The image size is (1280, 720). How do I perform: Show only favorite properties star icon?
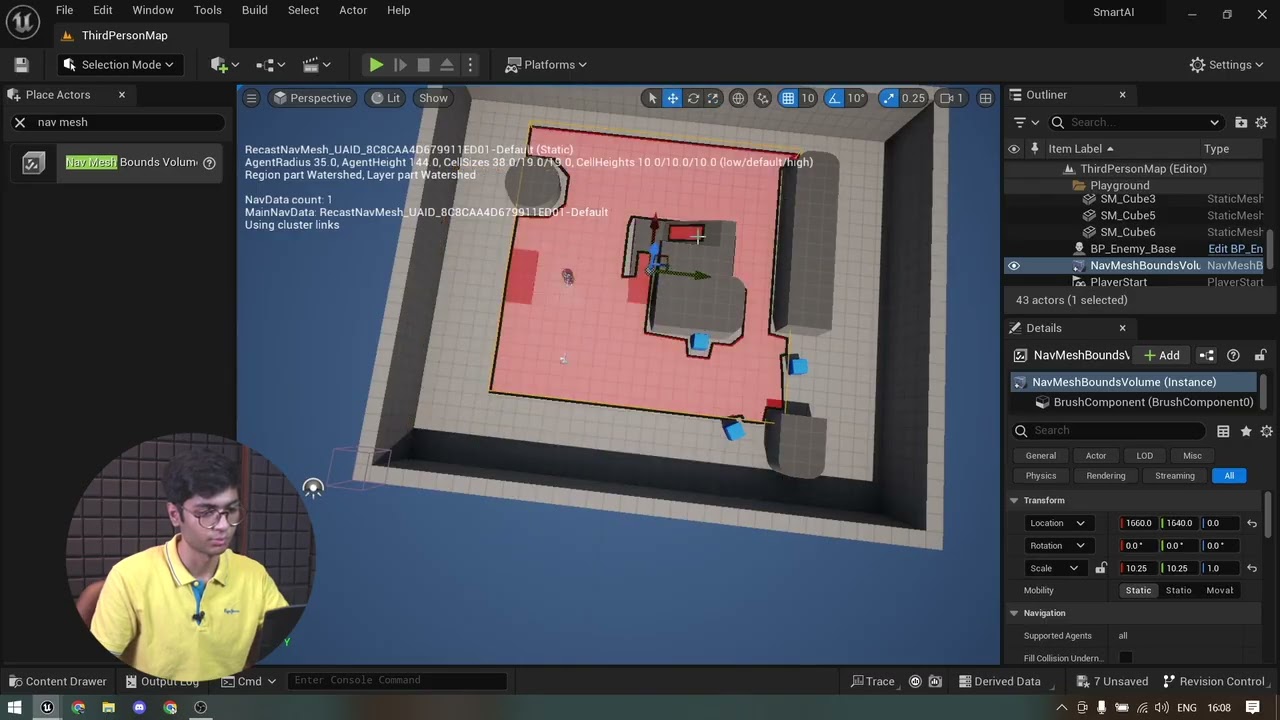pyautogui.click(x=1246, y=431)
